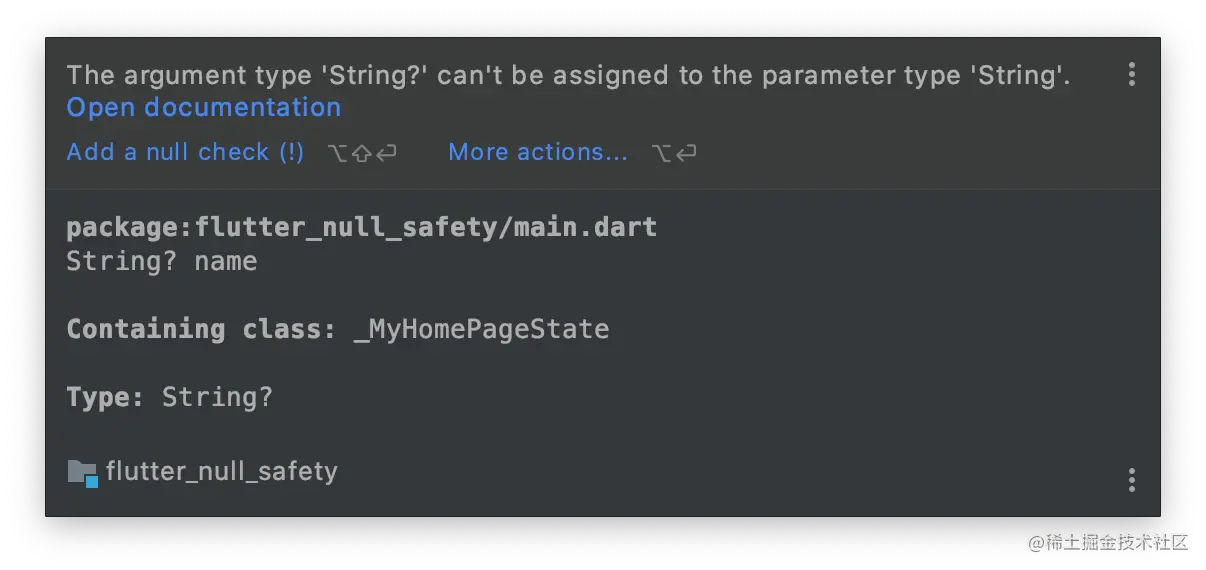
Task: Click the flutter_null_safety module name
Action: point(222,471)
